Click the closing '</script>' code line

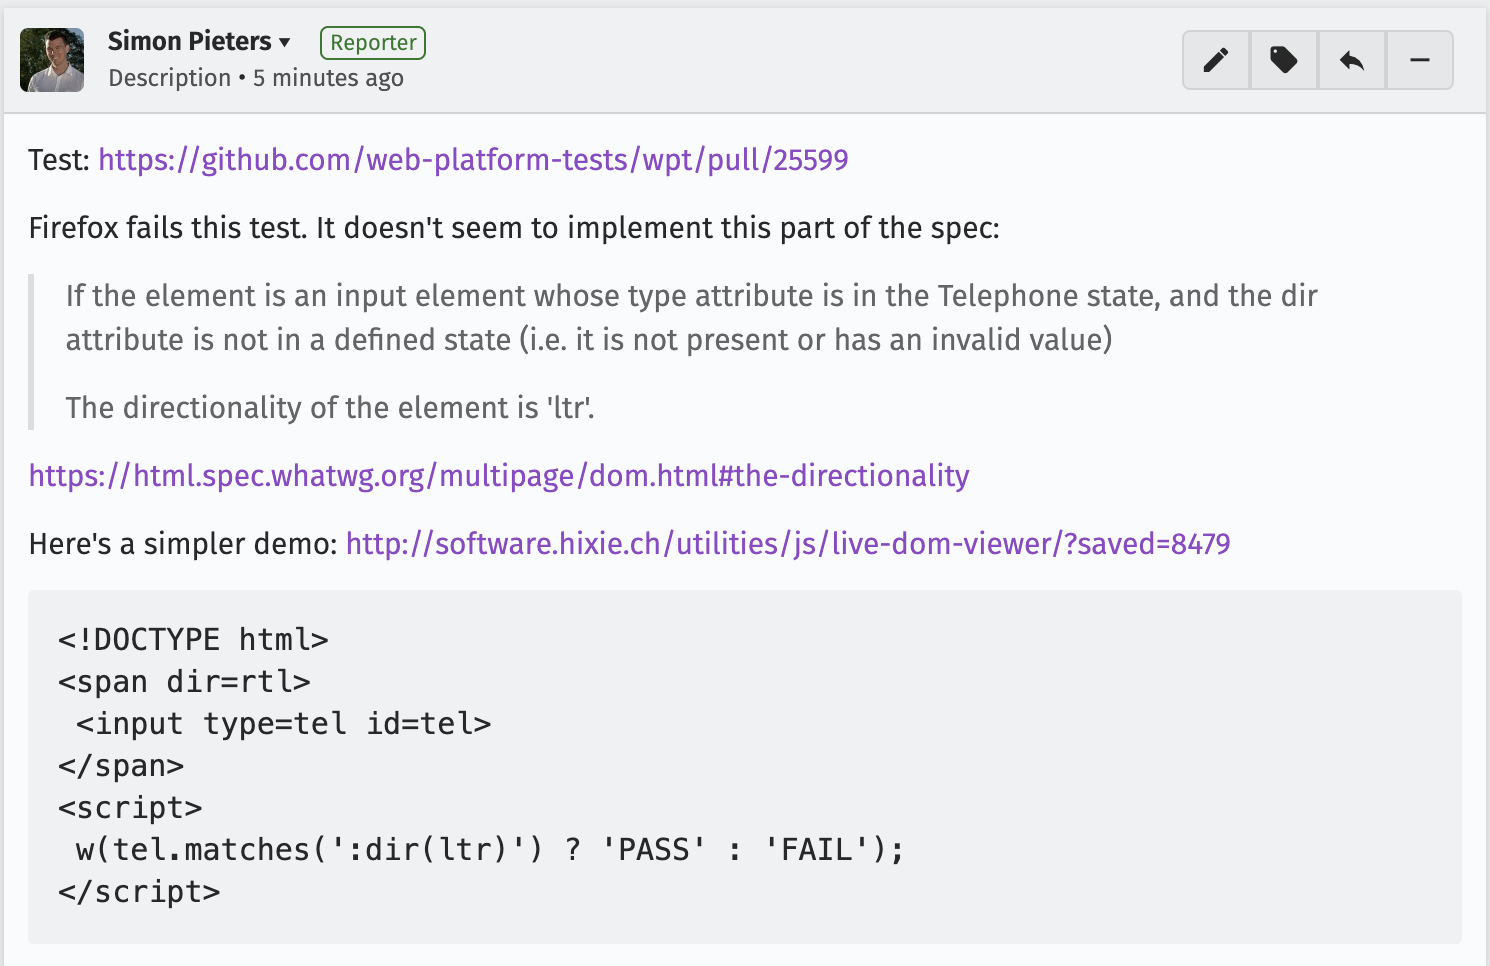coord(139,891)
